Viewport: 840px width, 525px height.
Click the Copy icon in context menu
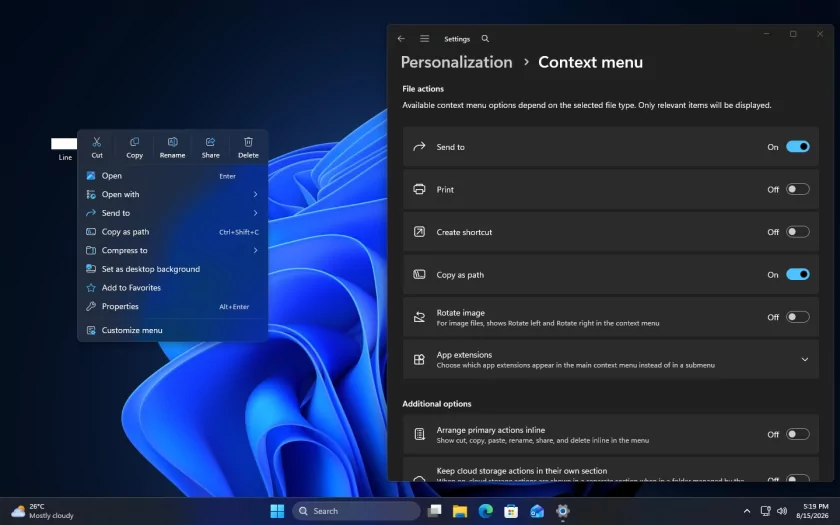coord(134,142)
